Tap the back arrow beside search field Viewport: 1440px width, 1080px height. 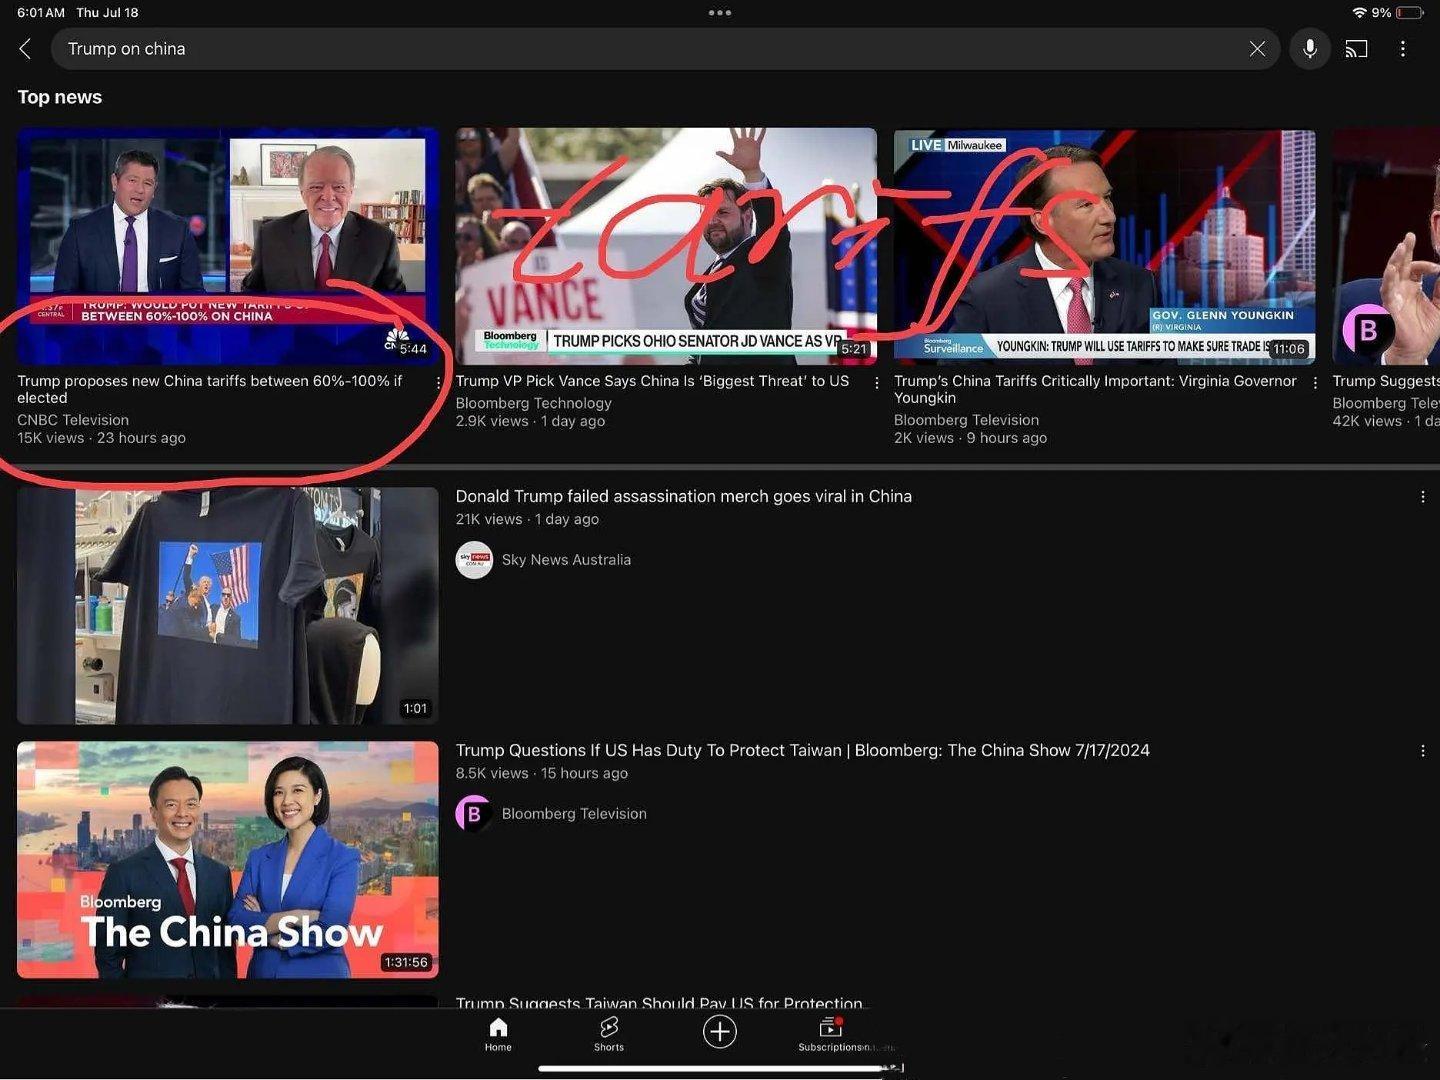(25, 49)
